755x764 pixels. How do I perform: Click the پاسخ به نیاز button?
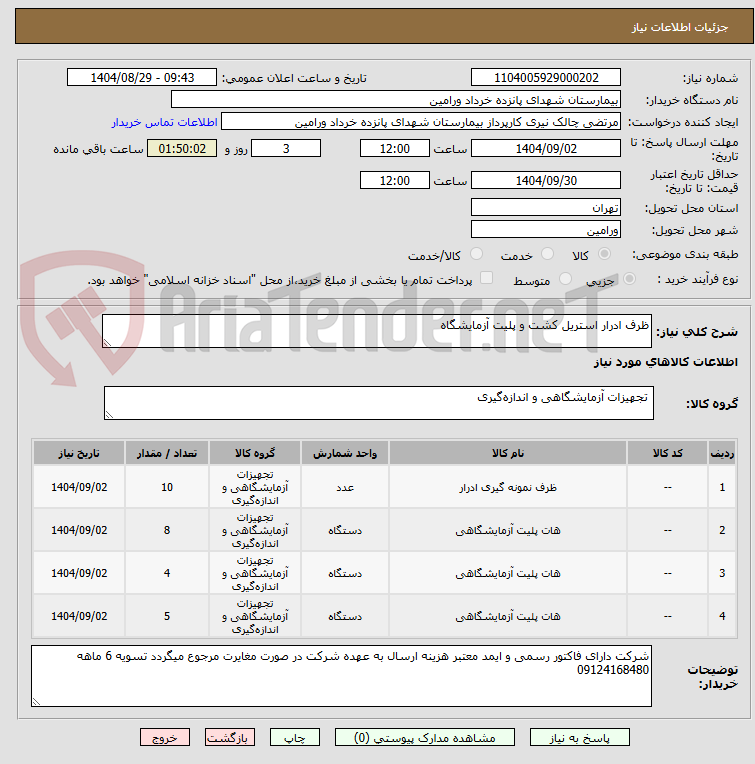tap(579, 738)
